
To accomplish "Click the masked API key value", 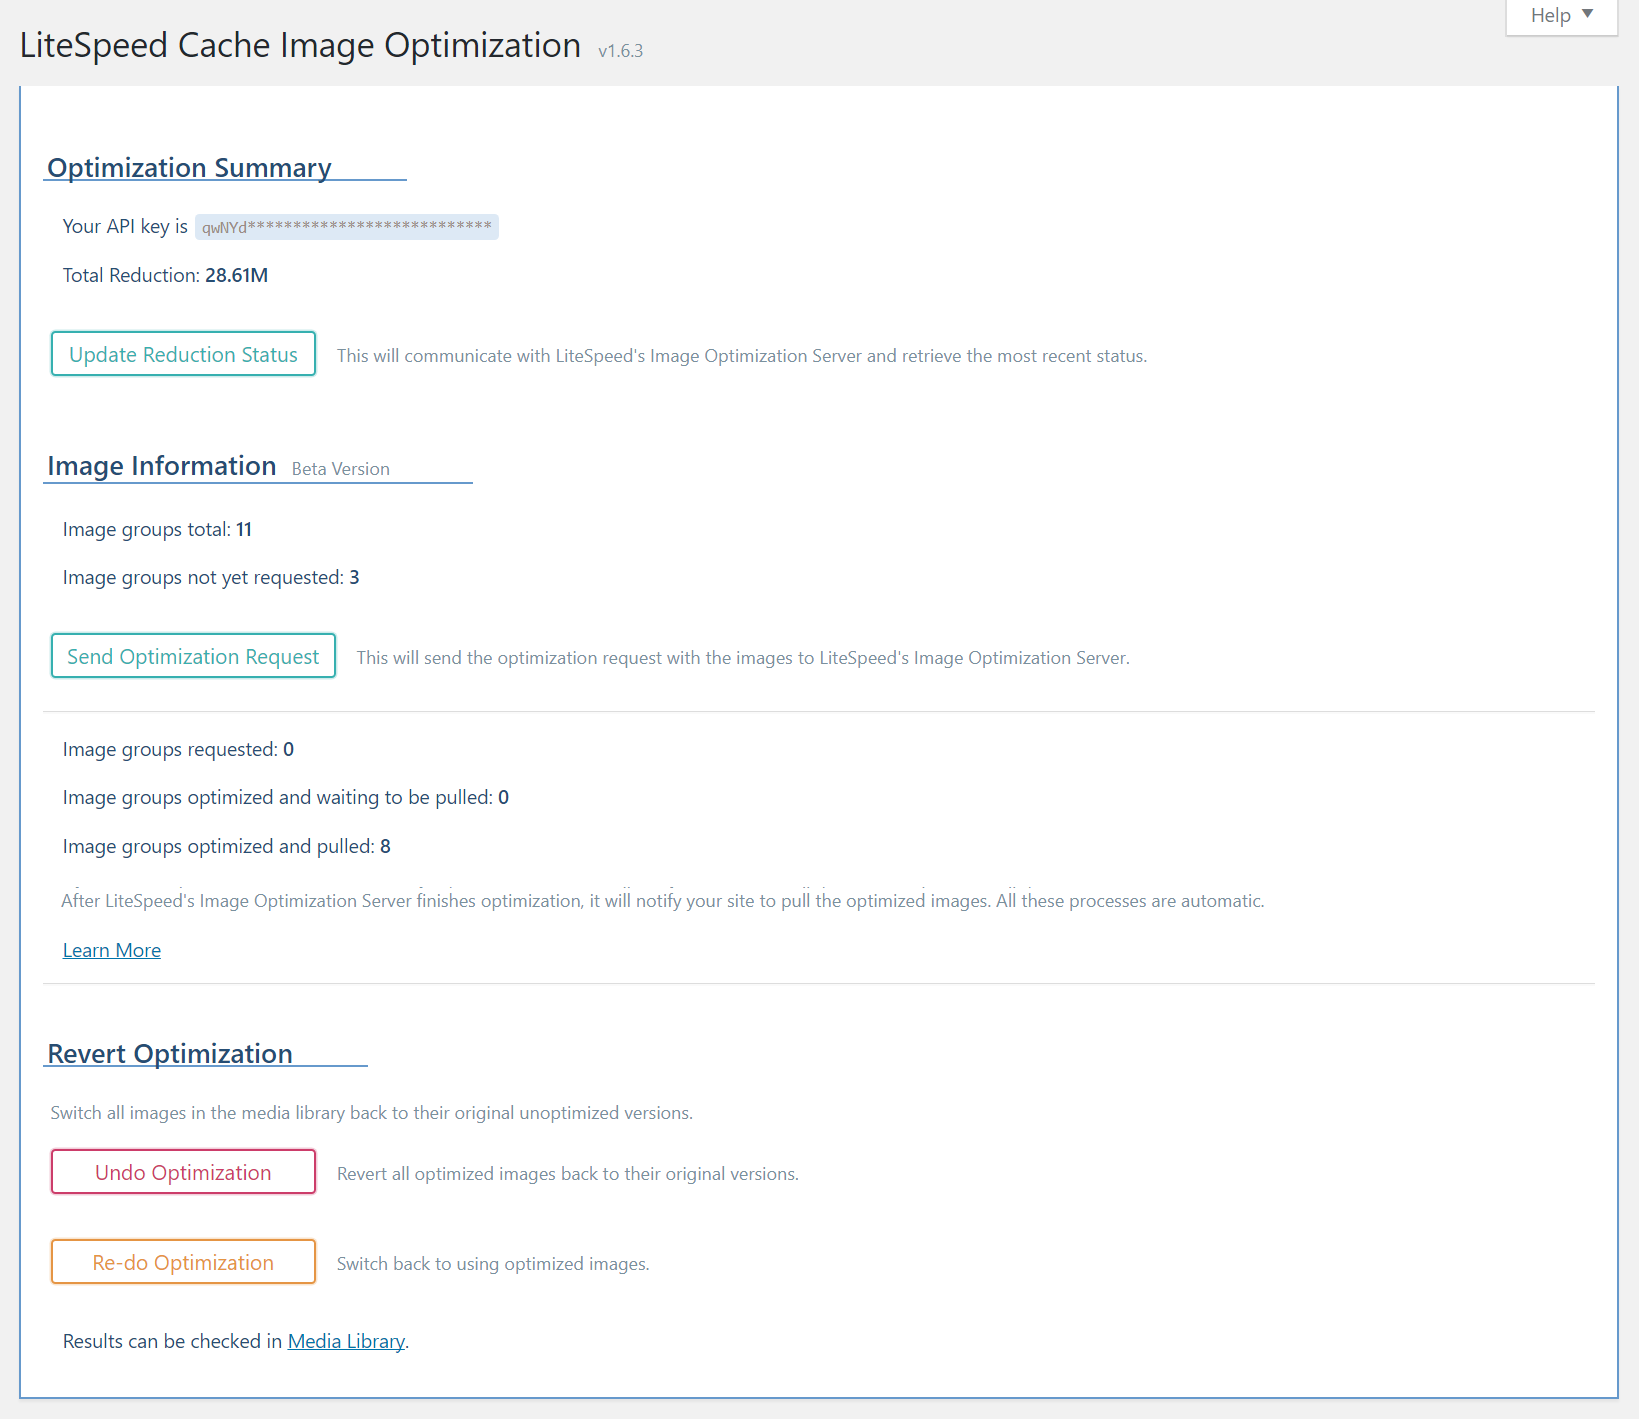I will click(x=346, y=227).
